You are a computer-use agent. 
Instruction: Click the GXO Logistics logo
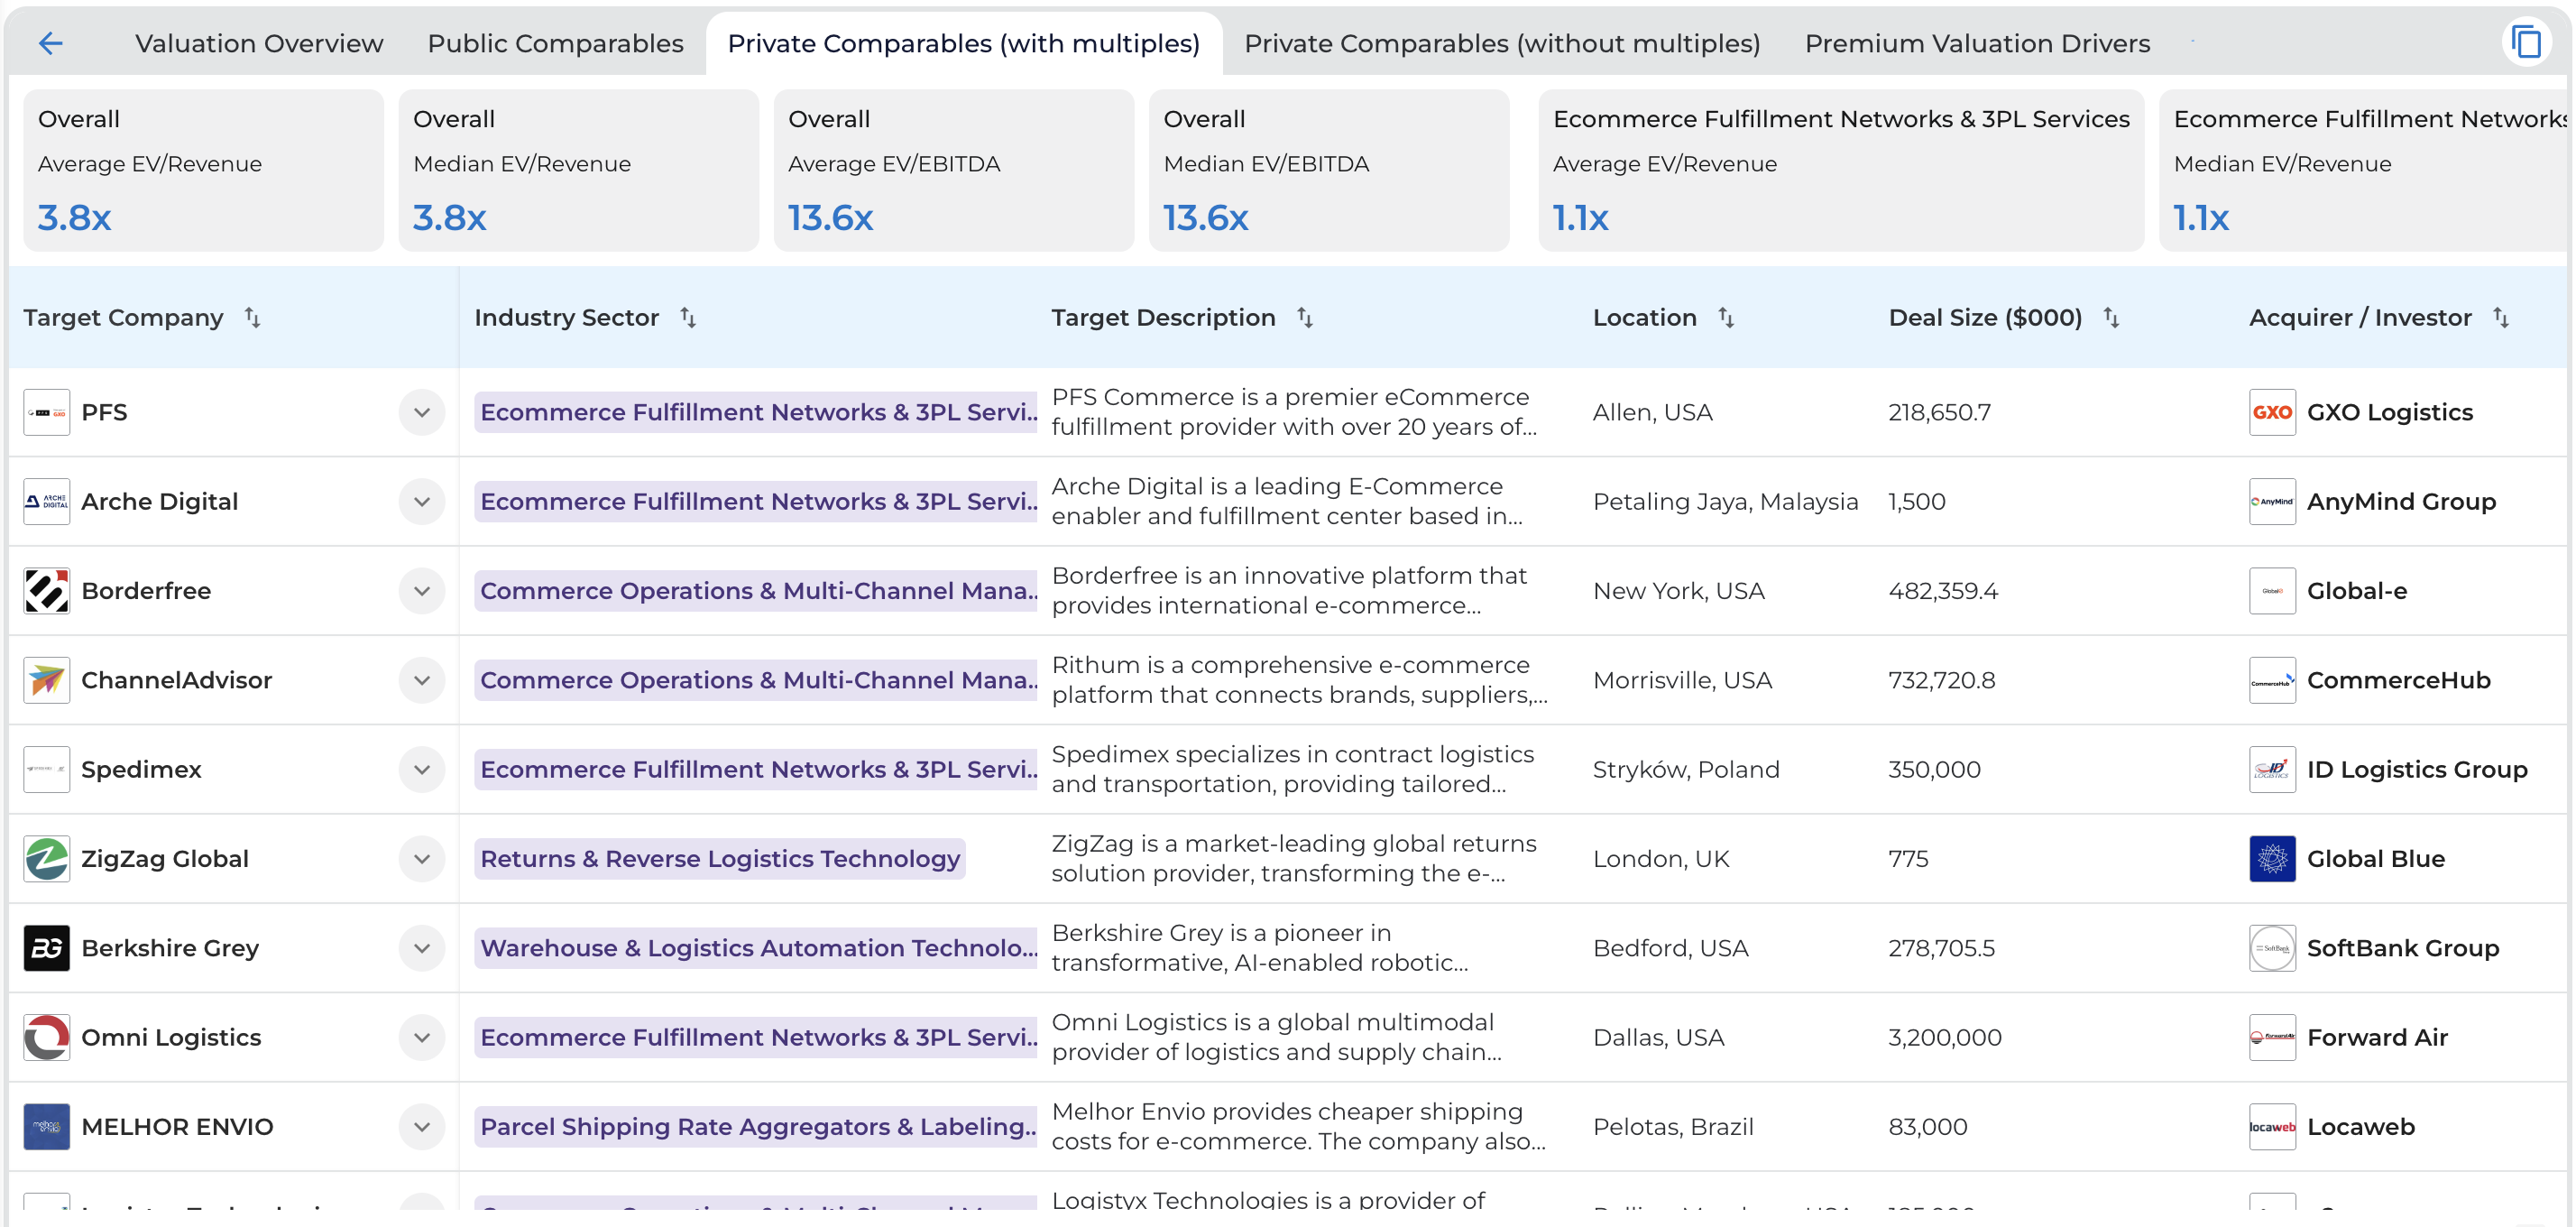click(2271, 412)
